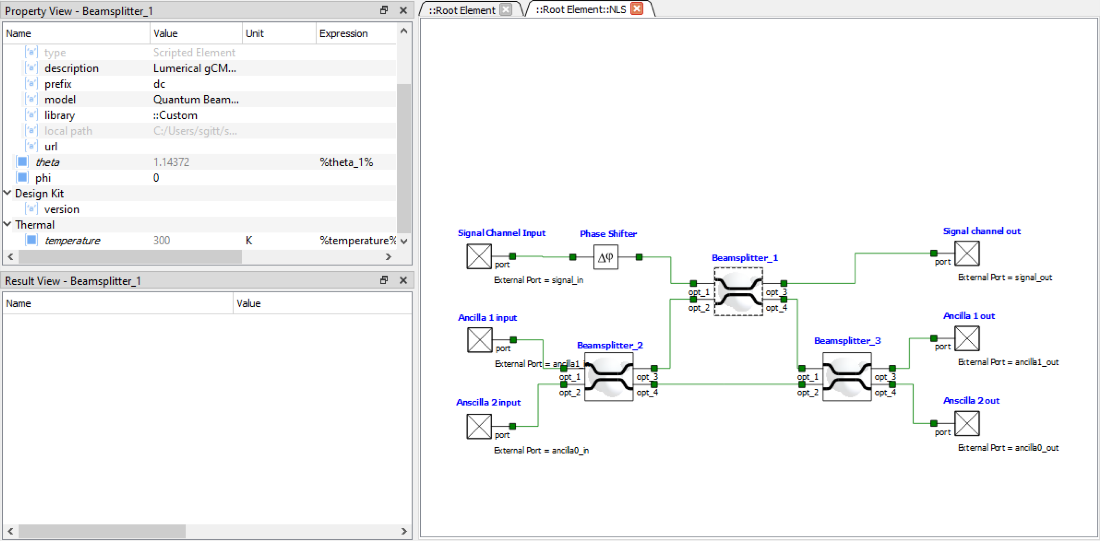Click the Value column header in Property View
This screenshot has height=541, width=1100.
196,33
